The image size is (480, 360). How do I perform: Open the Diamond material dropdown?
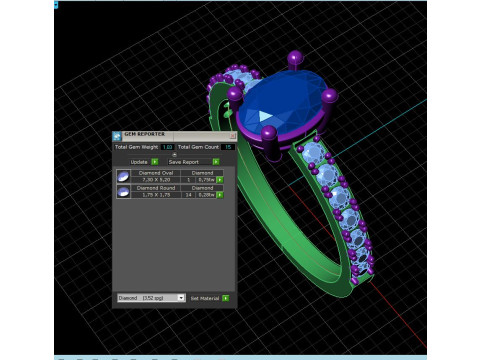151,298
